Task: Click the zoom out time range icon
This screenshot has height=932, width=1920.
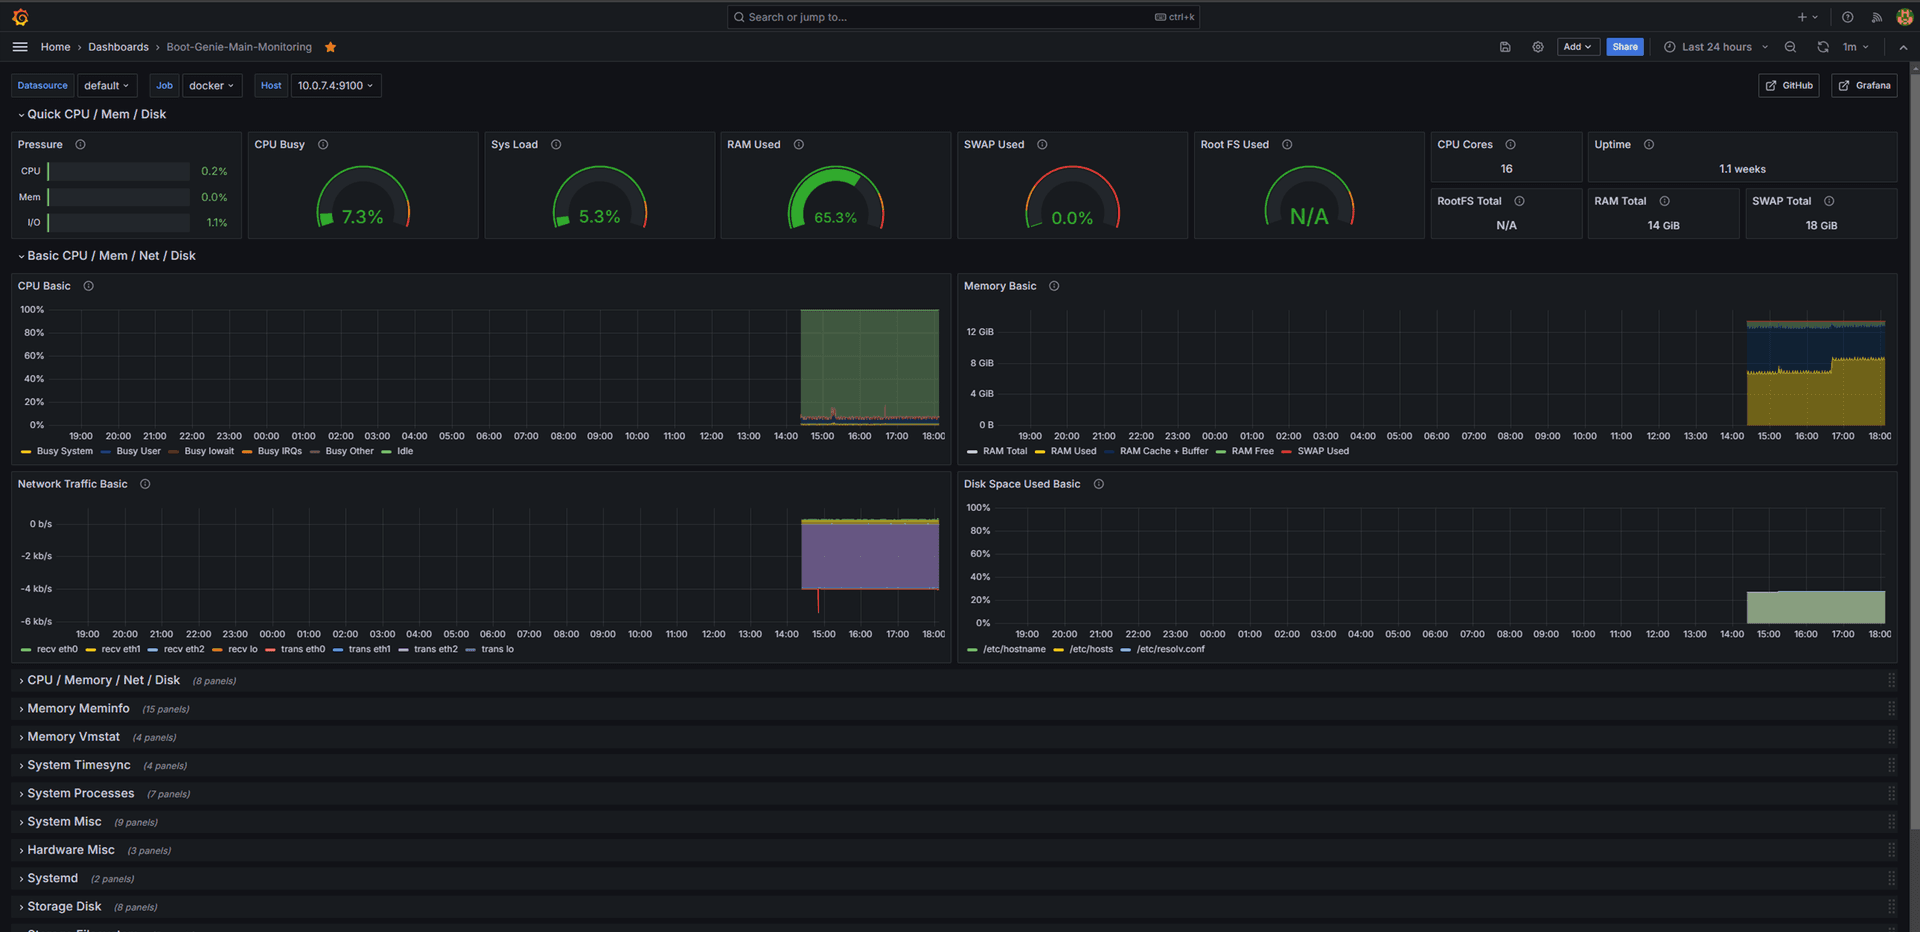Action: point(1790,47)
